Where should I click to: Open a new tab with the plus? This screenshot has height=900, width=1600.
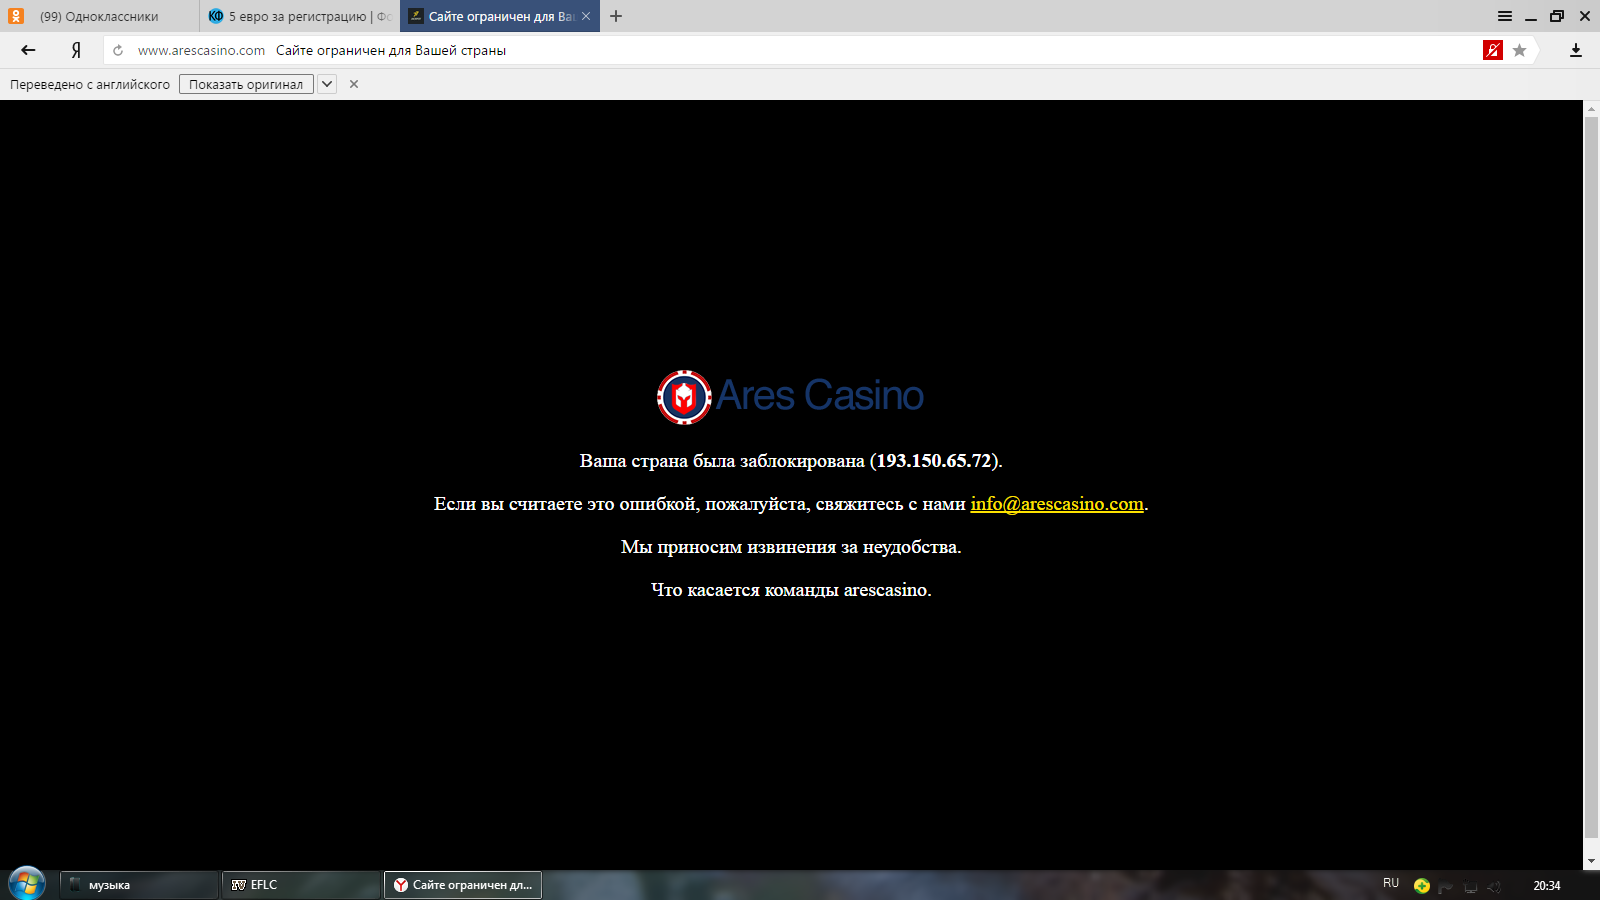point(616,16)
